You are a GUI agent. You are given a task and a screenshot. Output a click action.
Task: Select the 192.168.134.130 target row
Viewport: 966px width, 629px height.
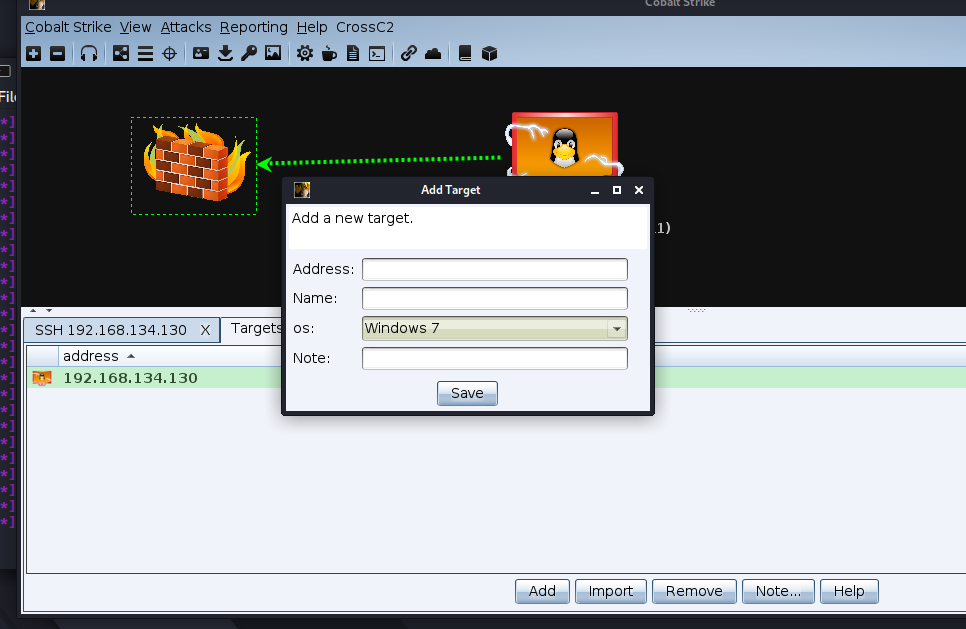(x=496, y=378)
